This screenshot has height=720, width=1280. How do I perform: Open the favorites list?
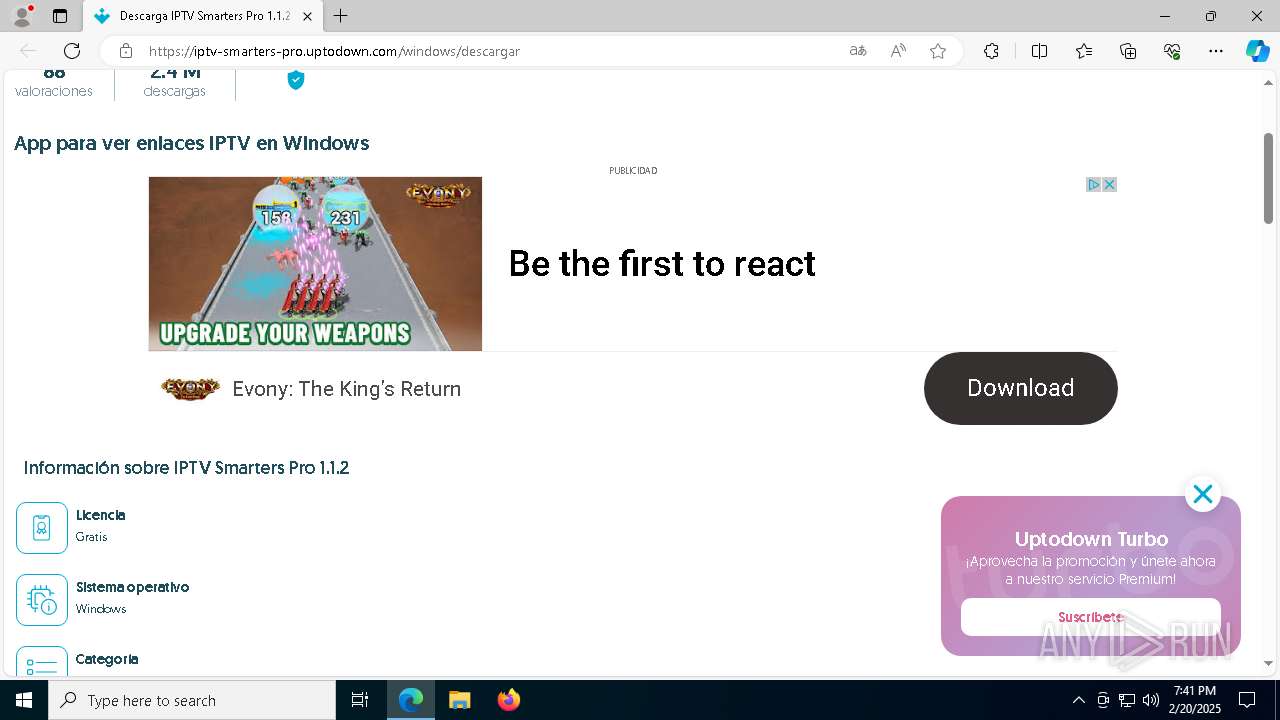tap(1084, 51)
